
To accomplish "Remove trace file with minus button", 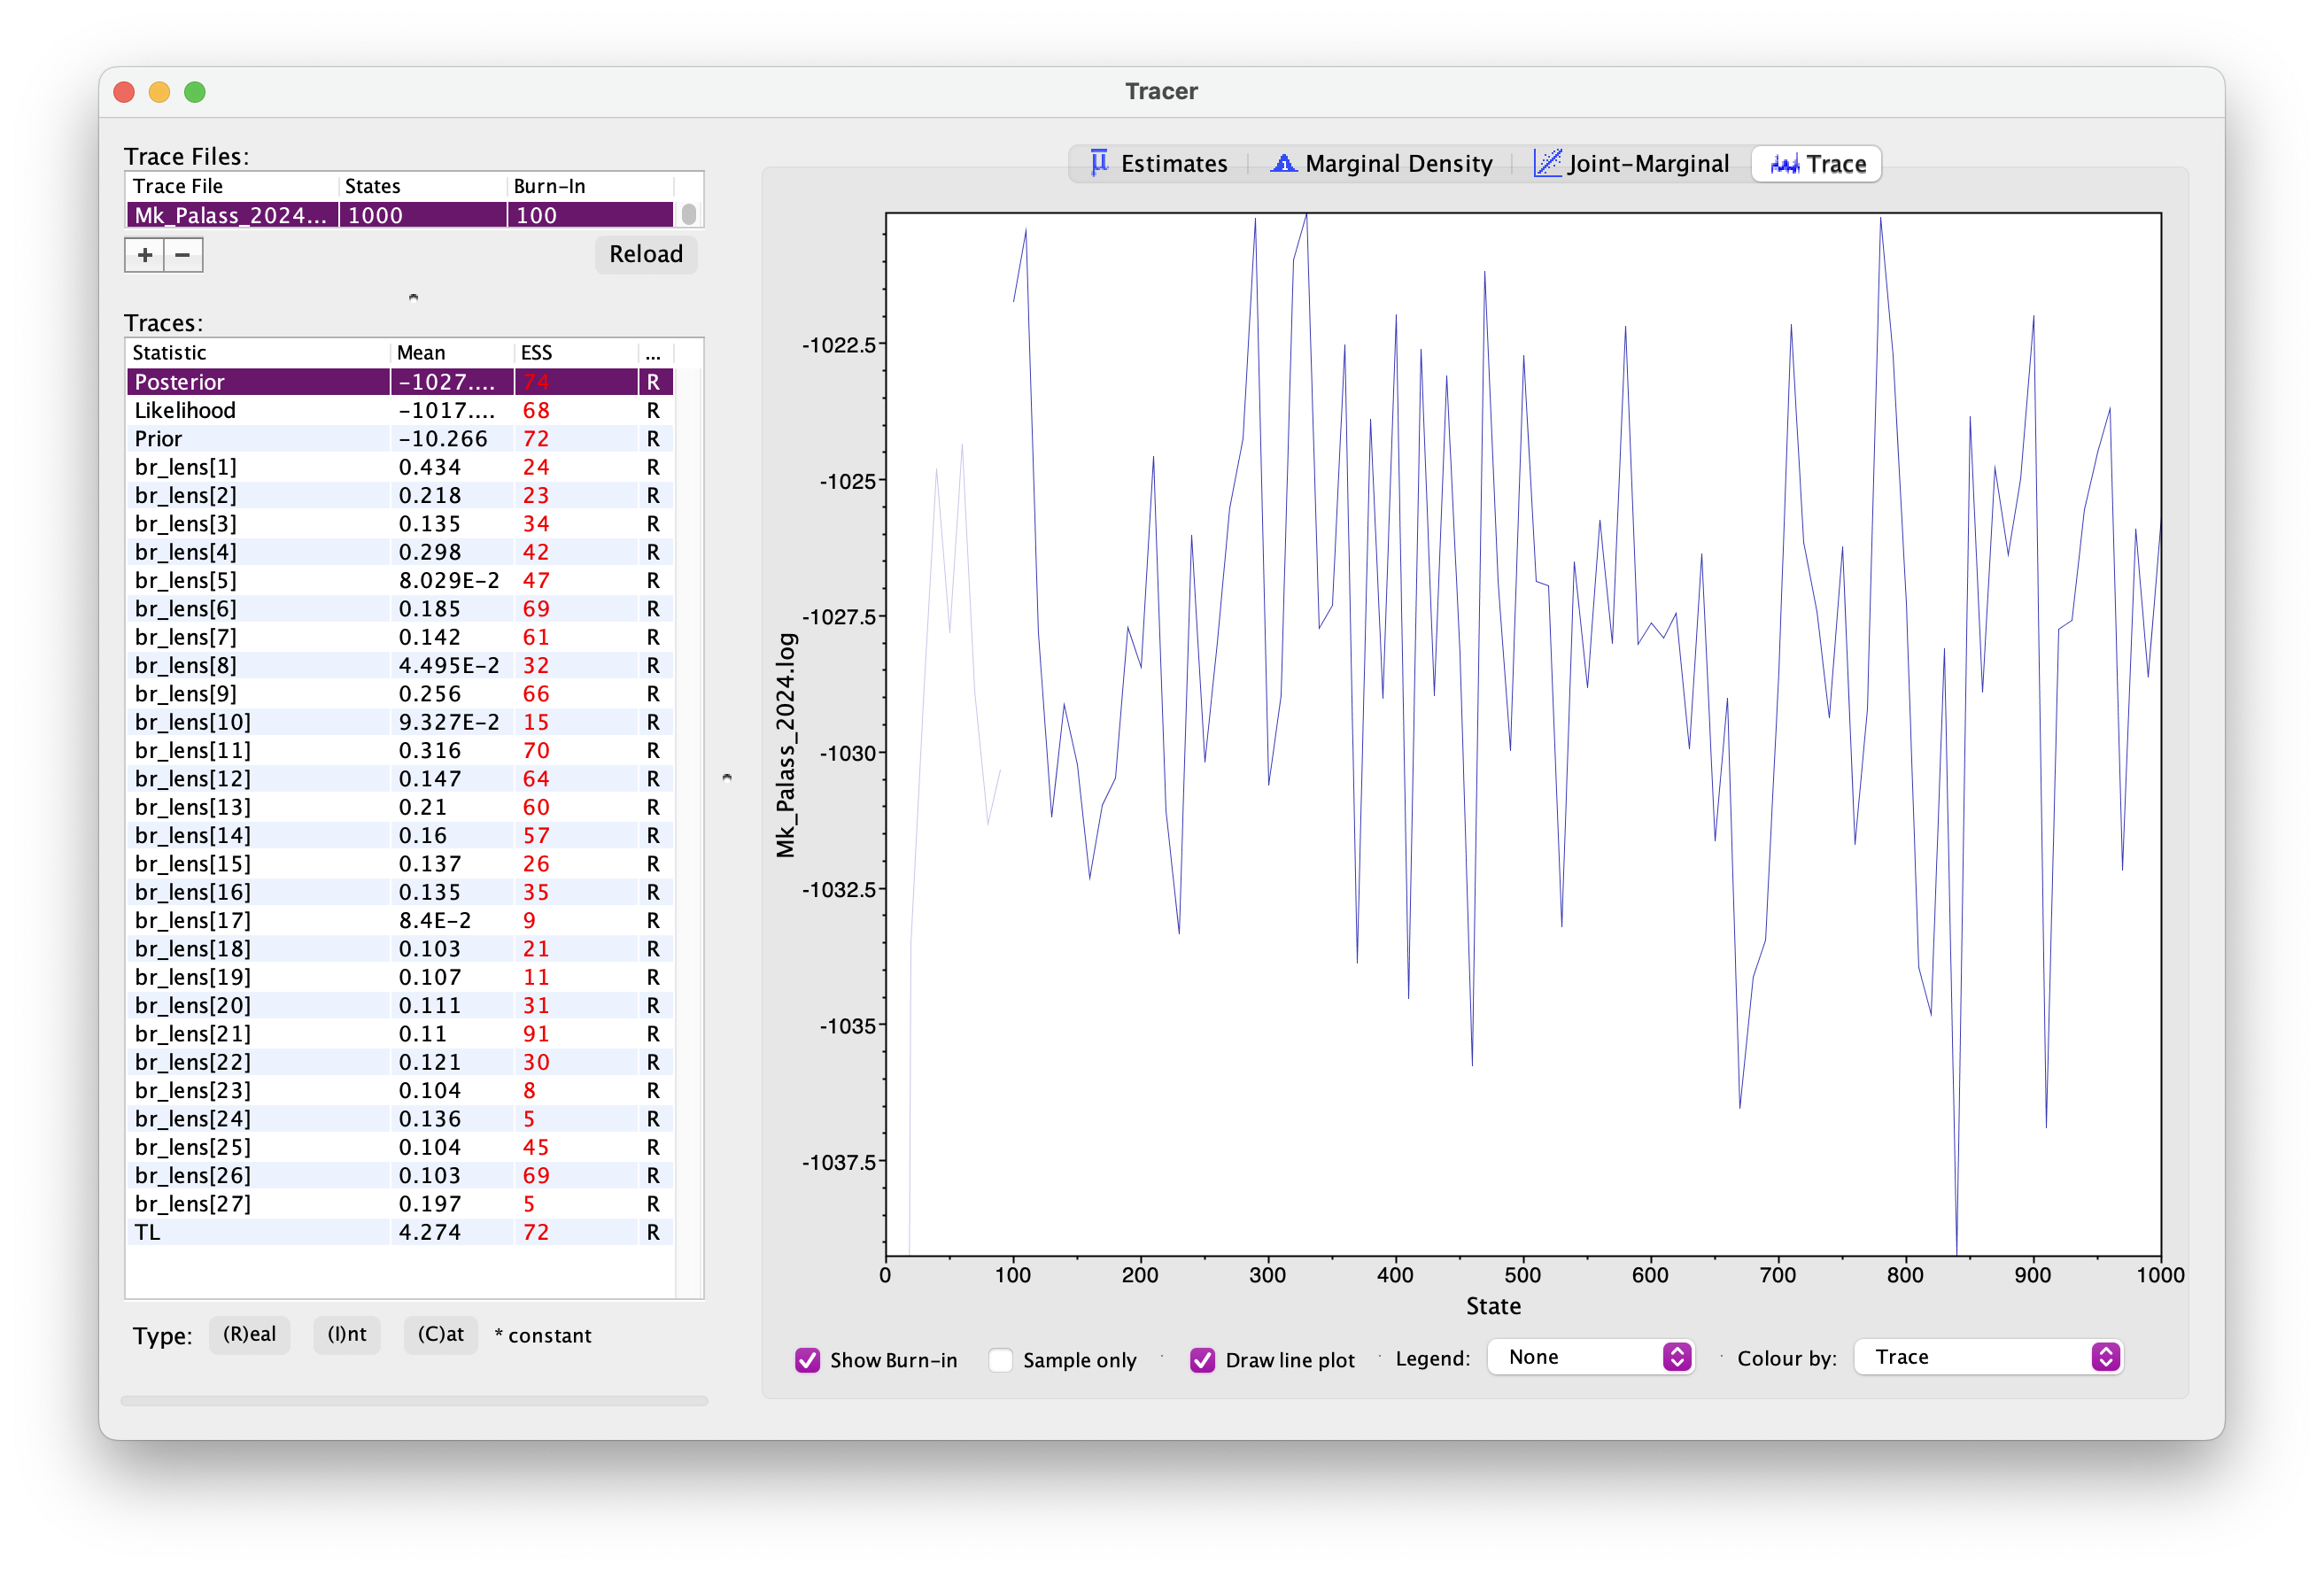I will point(183,255).
